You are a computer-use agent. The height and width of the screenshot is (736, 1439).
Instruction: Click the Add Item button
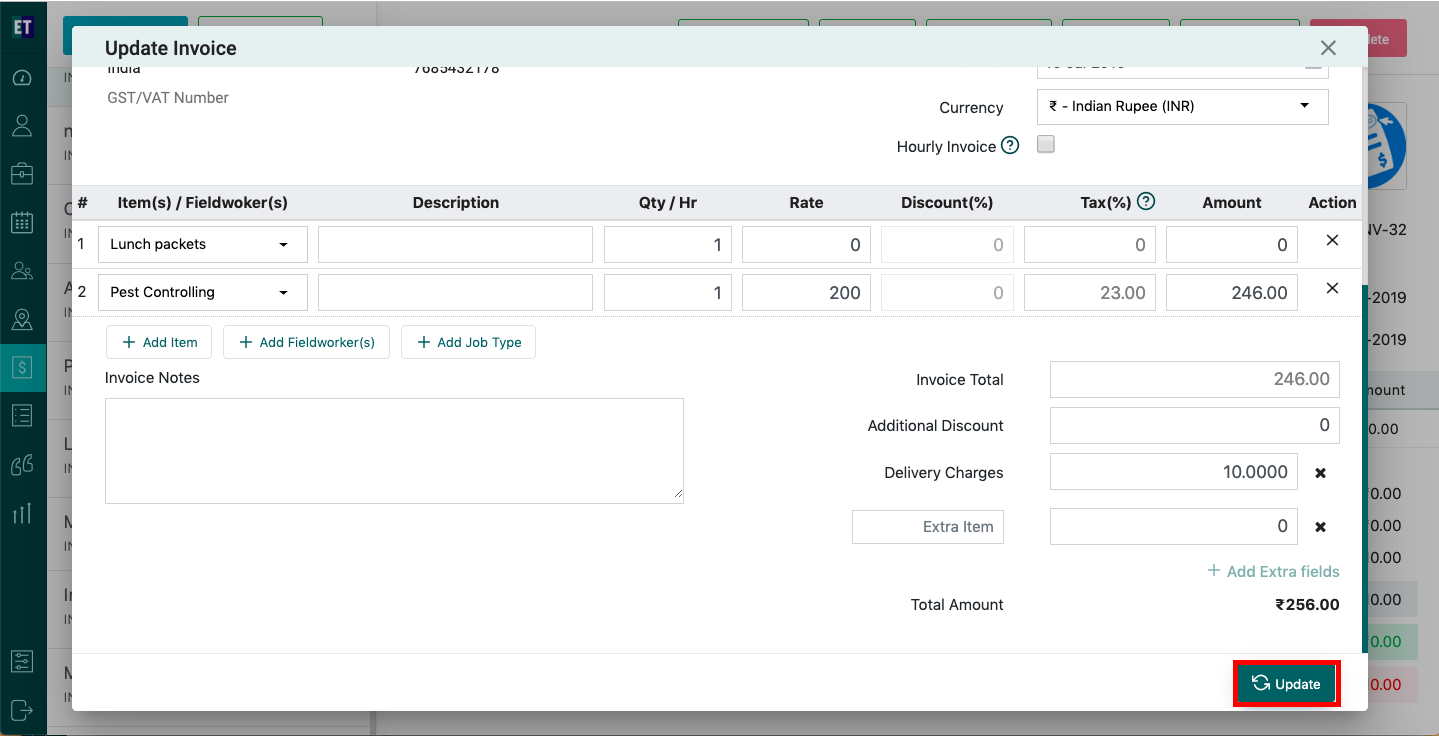(159, 342)
